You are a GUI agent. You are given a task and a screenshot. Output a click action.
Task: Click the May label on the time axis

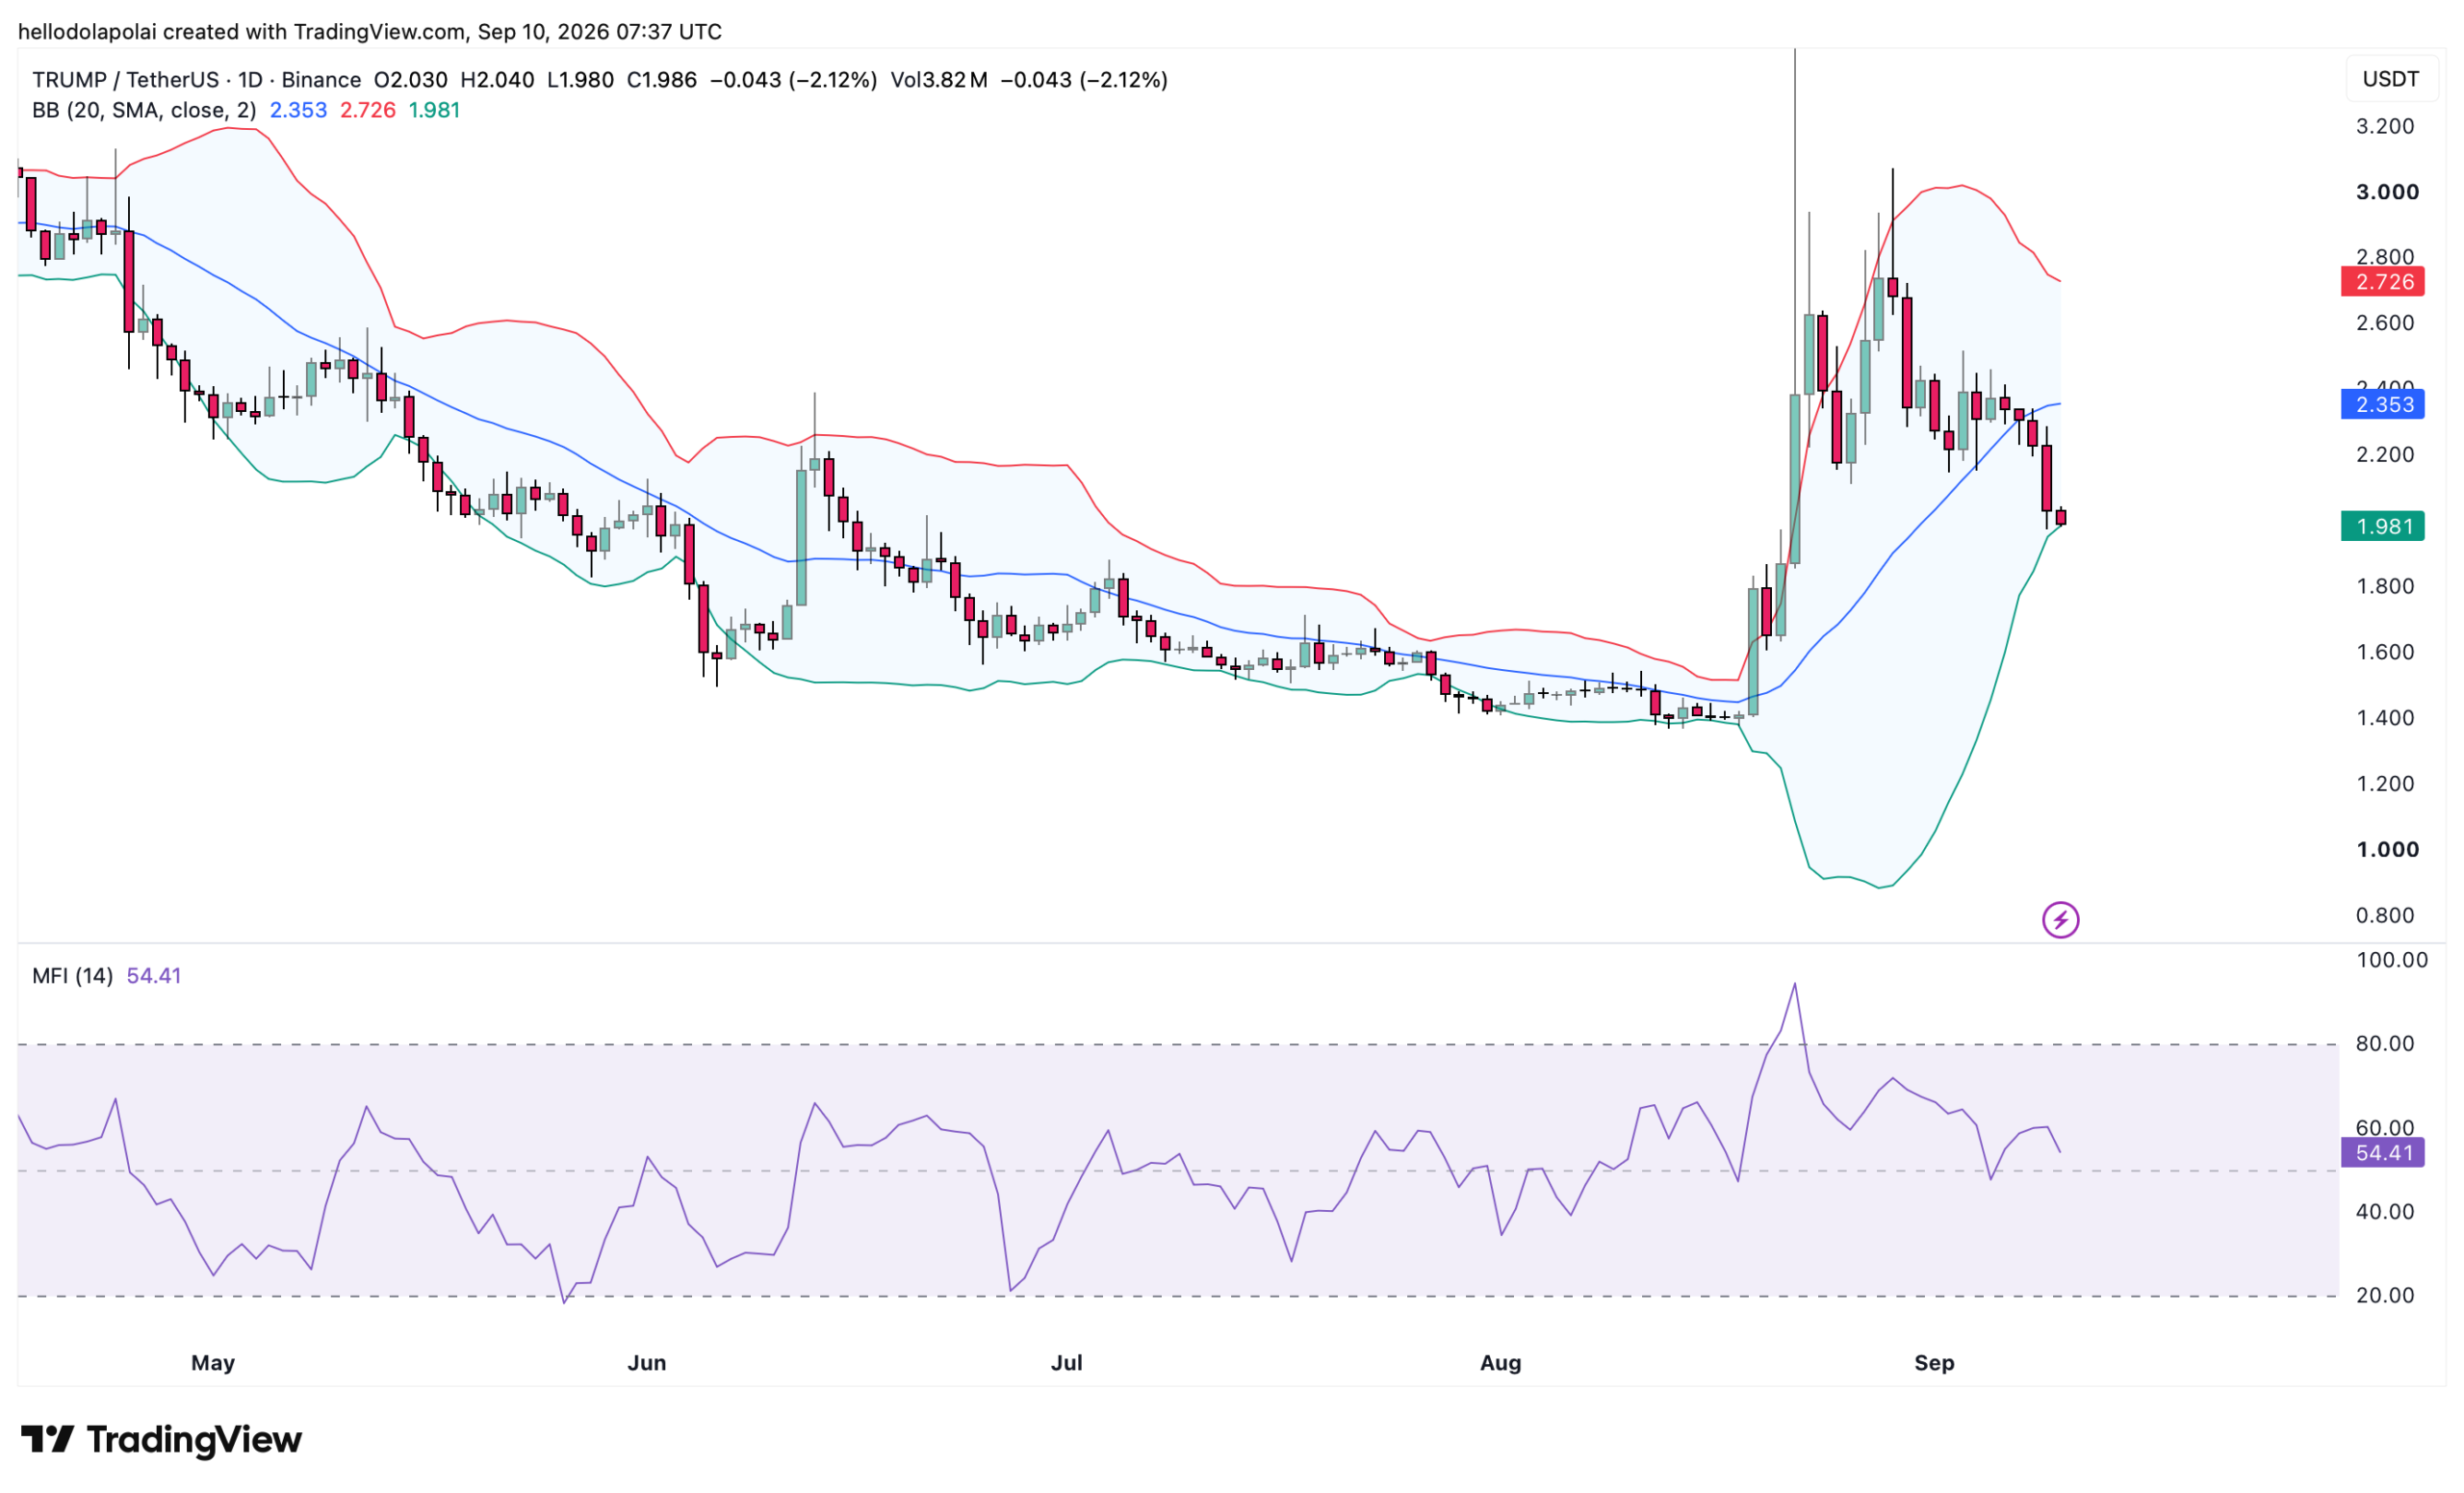(213, 1362)
